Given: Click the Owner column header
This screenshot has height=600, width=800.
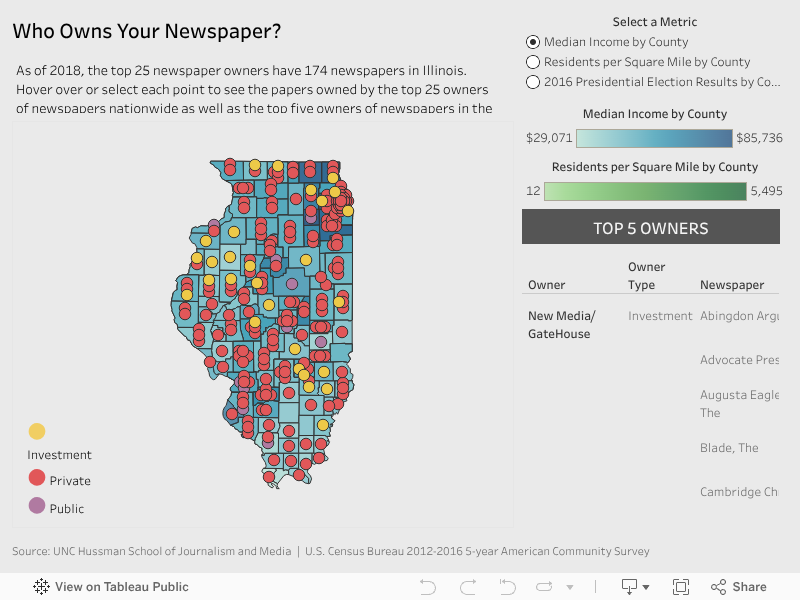Looking at the screenshot, I should [547, 285].
